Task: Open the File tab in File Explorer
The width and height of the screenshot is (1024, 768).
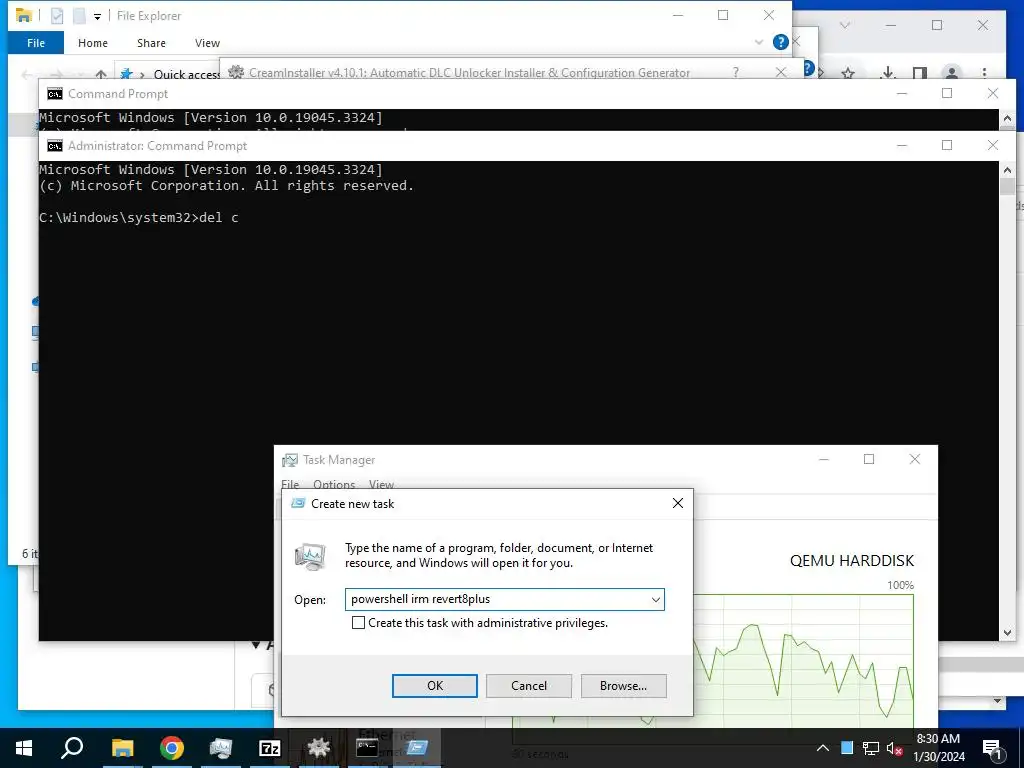Action: [x=36, y=43]
